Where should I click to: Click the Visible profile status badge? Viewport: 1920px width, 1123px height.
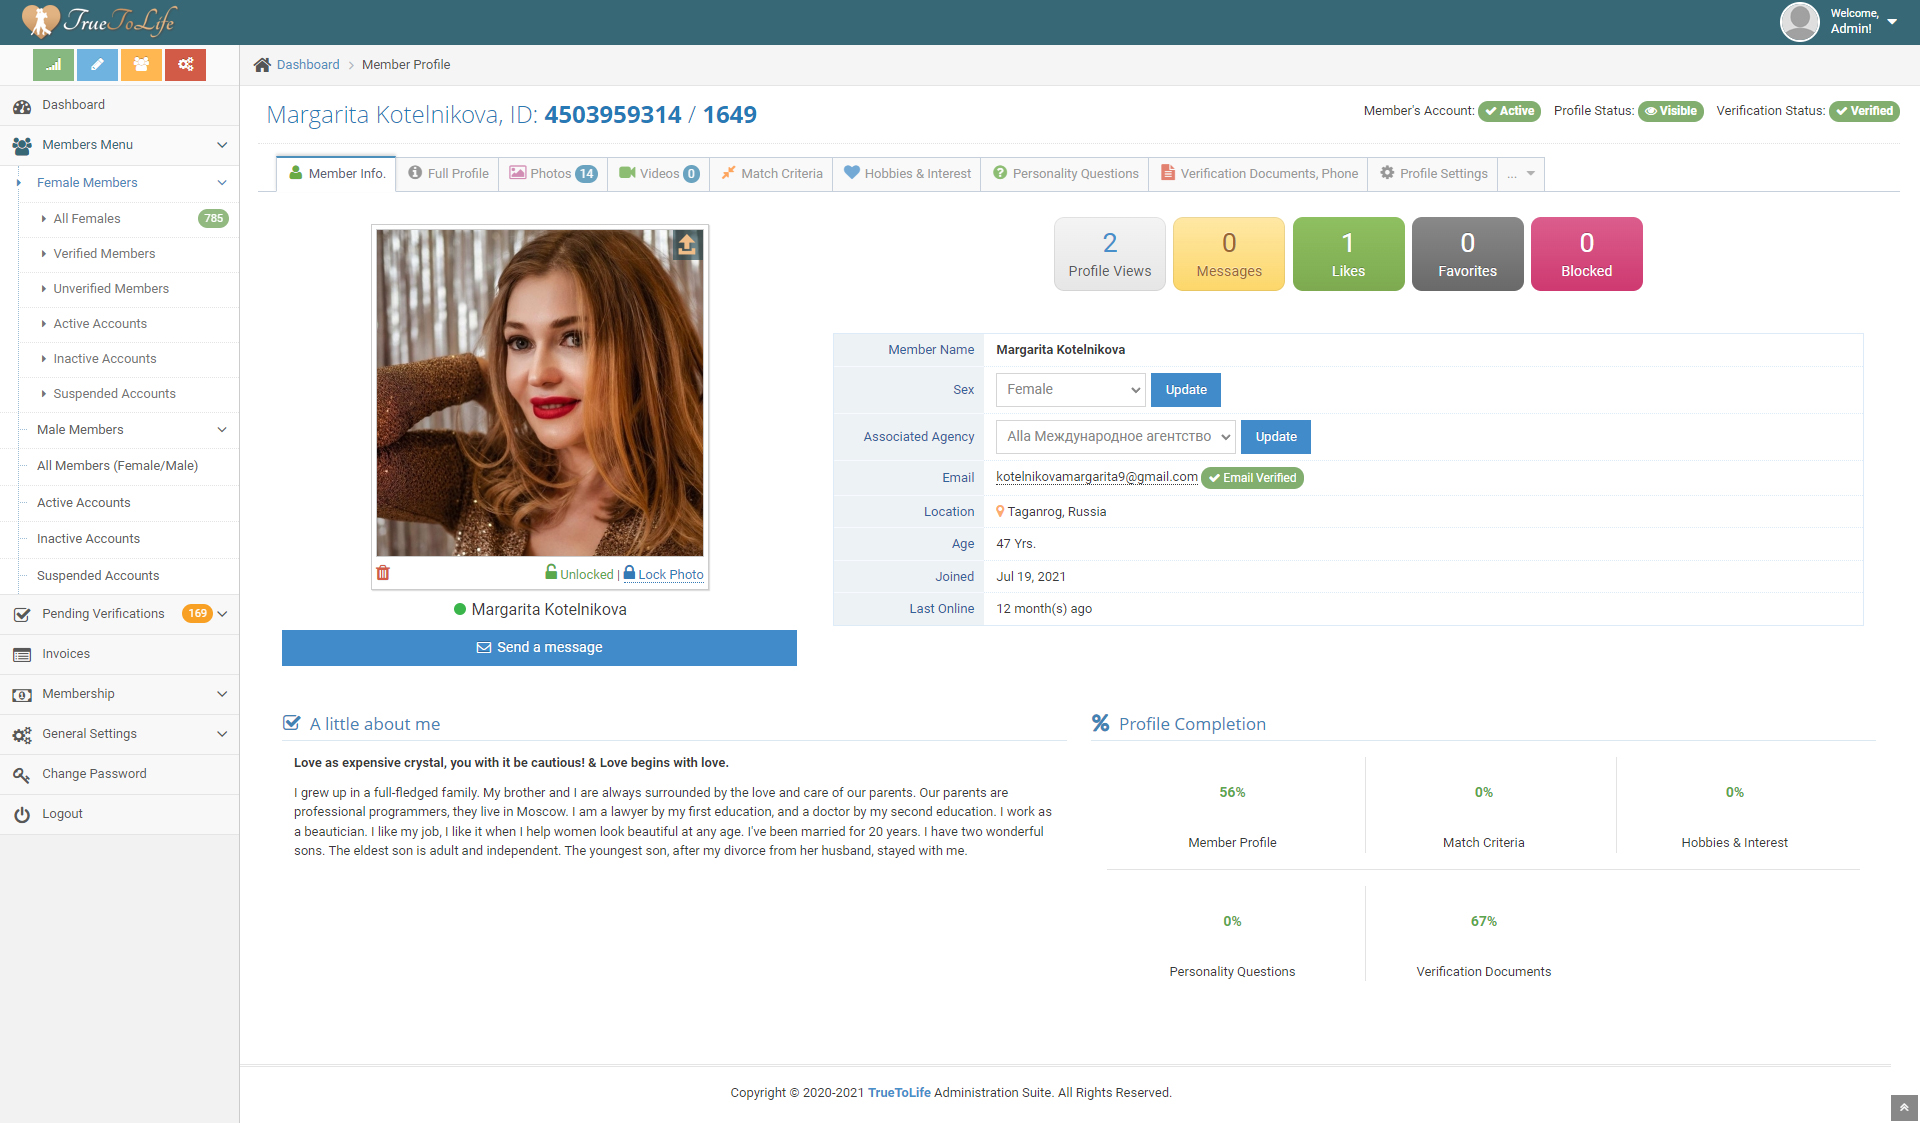coord(1671,111)
